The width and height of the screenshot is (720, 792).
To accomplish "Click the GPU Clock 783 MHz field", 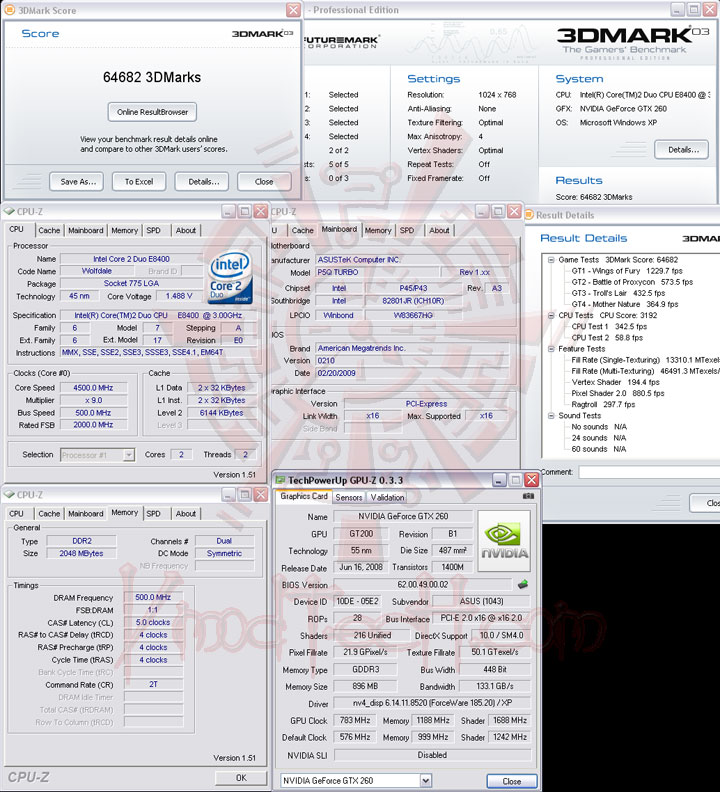I will [355, 720].
